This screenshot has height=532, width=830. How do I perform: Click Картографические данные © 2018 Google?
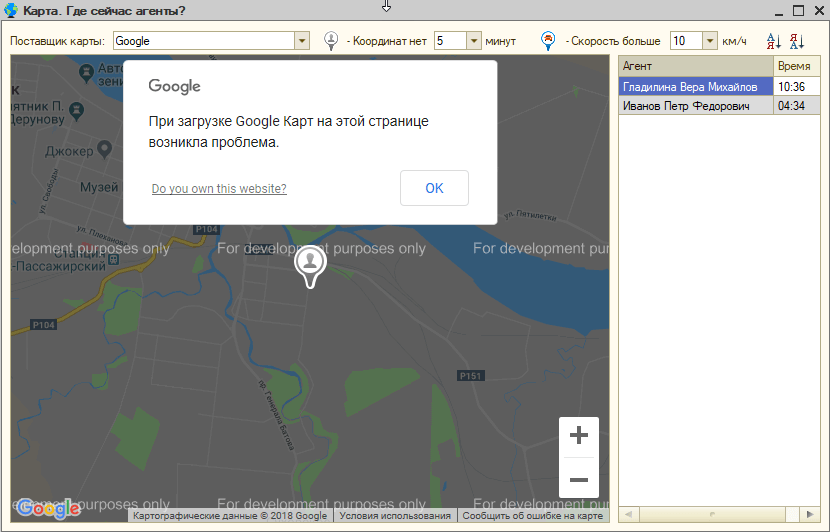[230, 516]
